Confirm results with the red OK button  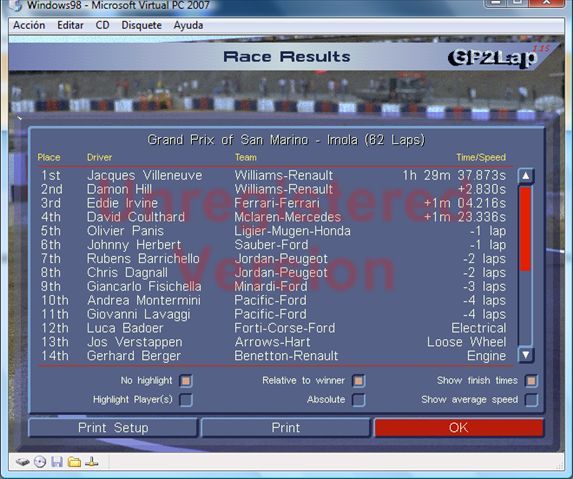pos(459,427)
